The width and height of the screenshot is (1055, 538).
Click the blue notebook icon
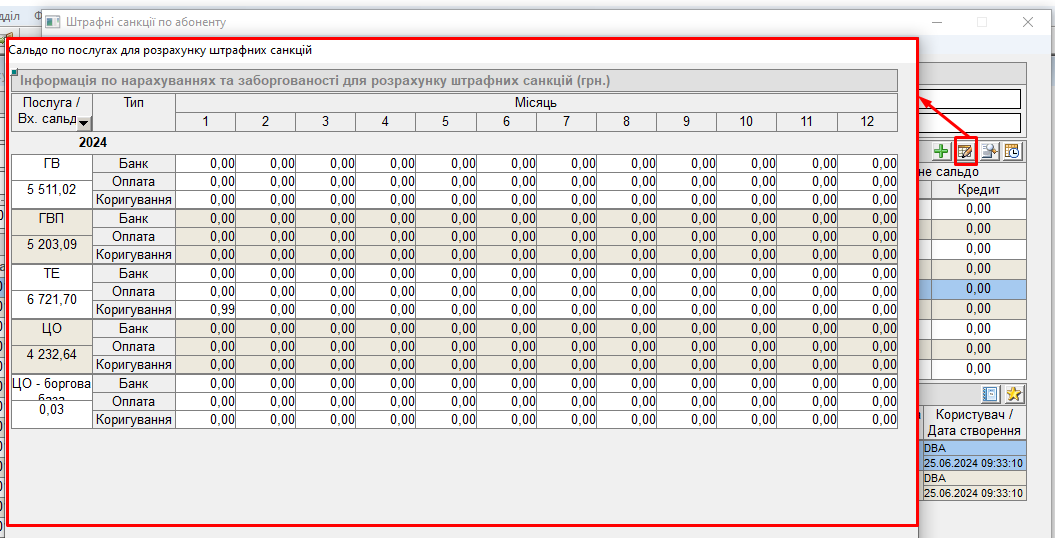tap(991, 395)
